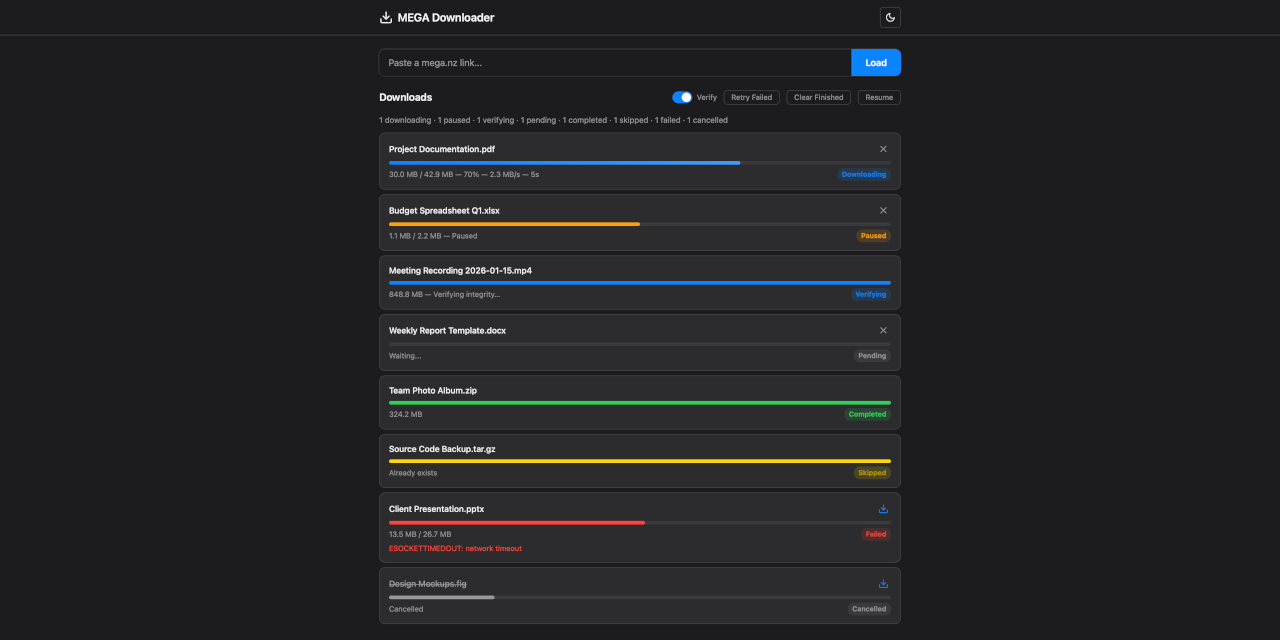This screenshot has width=1280, height=640.
Task: Cancel the pending Weekly Report Template.docx
Action: click(x=883, y=330)
